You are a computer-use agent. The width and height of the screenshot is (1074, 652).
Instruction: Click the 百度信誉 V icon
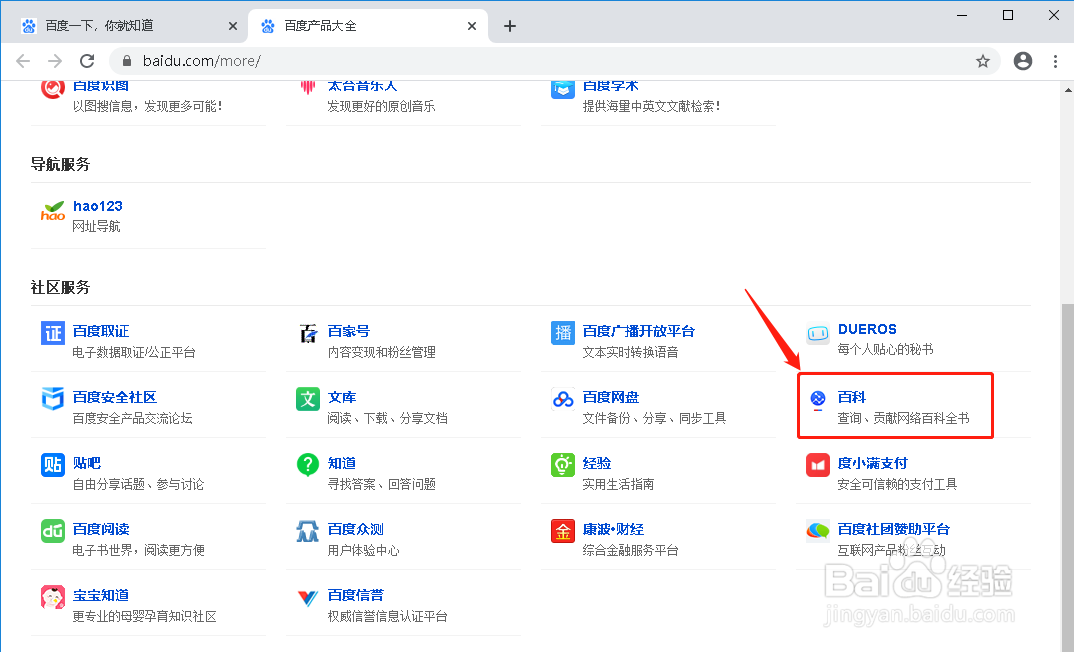(308, 598)
